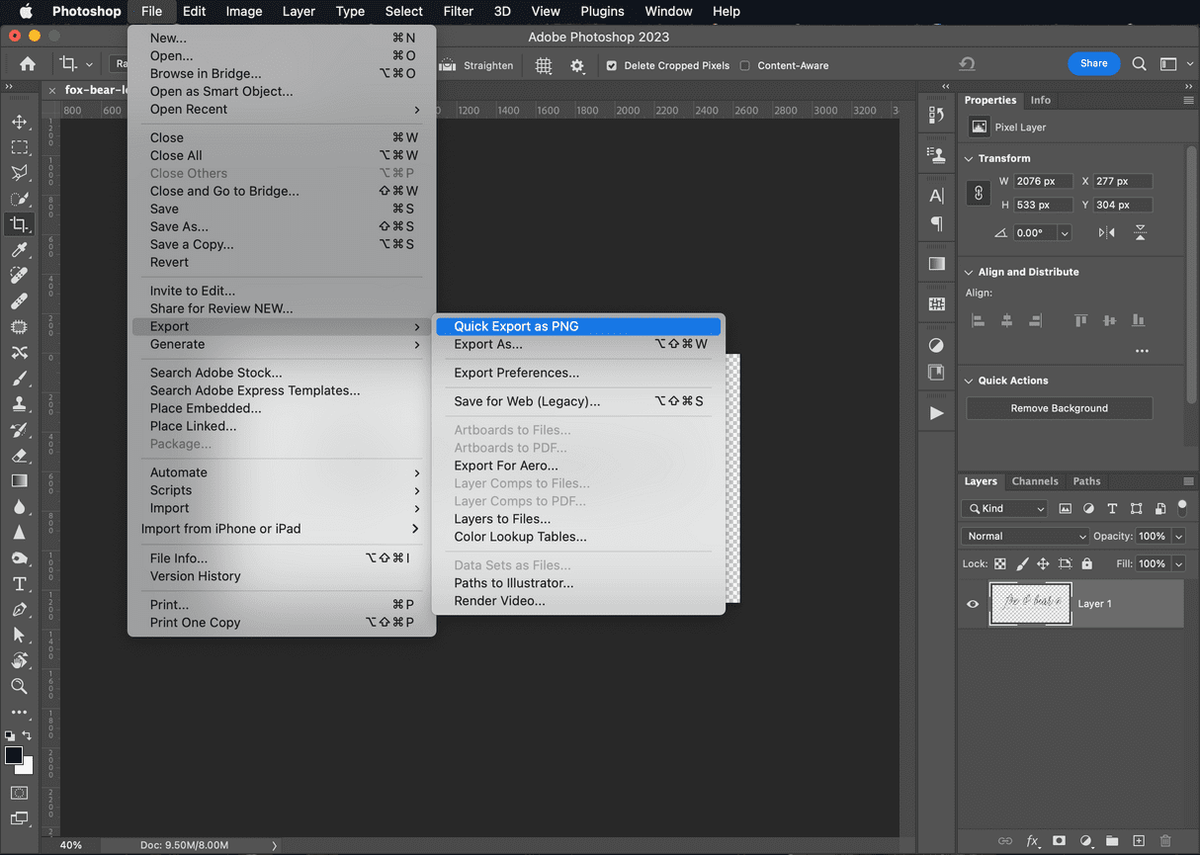Open the search magnifier in options bar

coord(1139,64)
